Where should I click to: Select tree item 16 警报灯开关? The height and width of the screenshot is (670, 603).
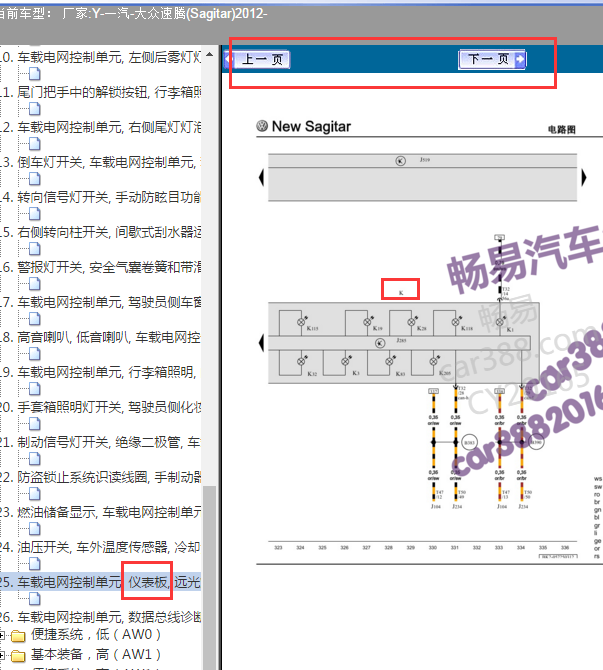pyautogui.click(x=100, y=267)
